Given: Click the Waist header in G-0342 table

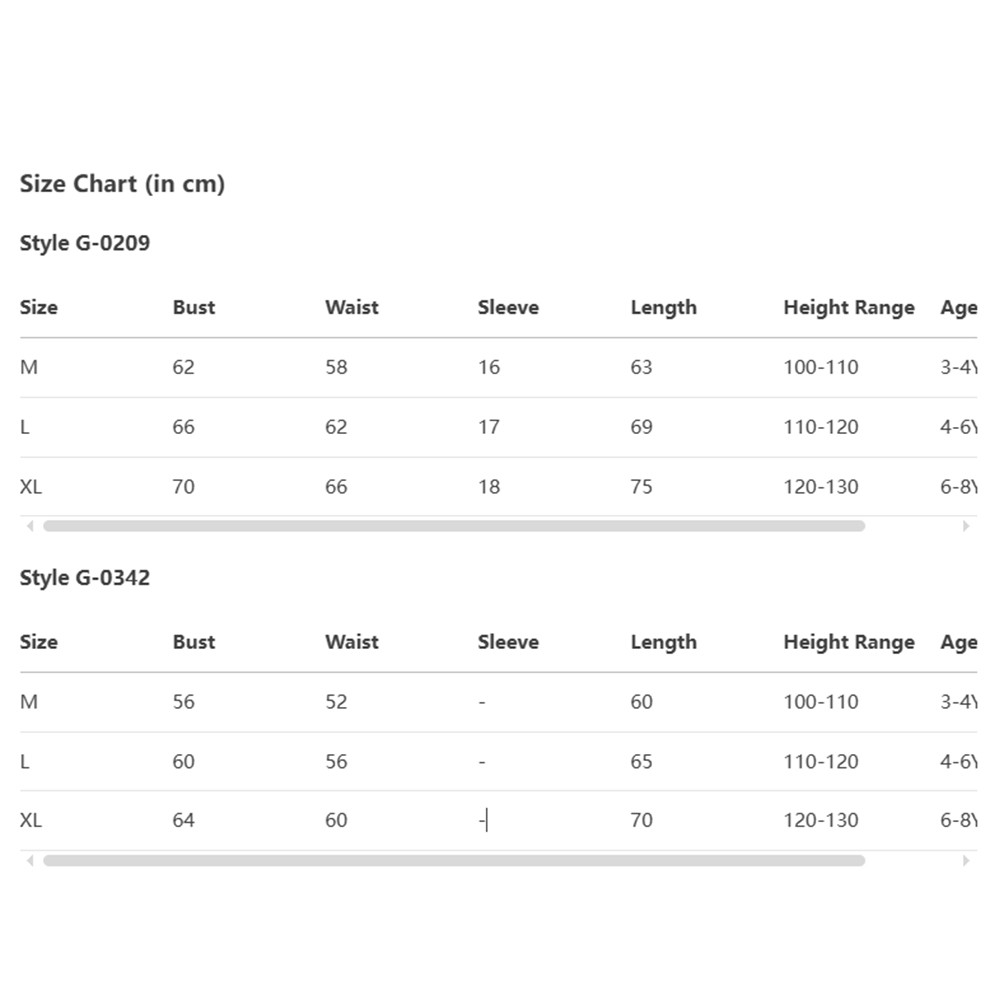Looking at the screenshot, I should (352, 642).
